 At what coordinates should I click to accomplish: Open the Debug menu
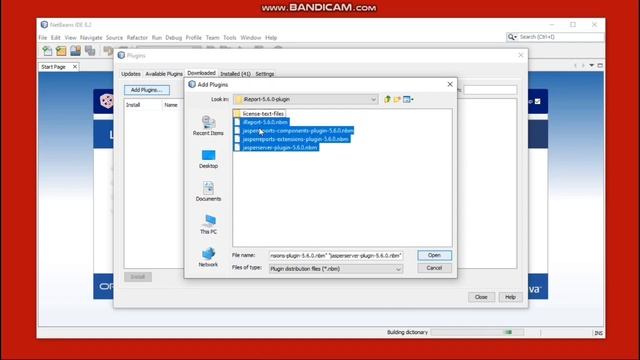[x=173, y=38]
